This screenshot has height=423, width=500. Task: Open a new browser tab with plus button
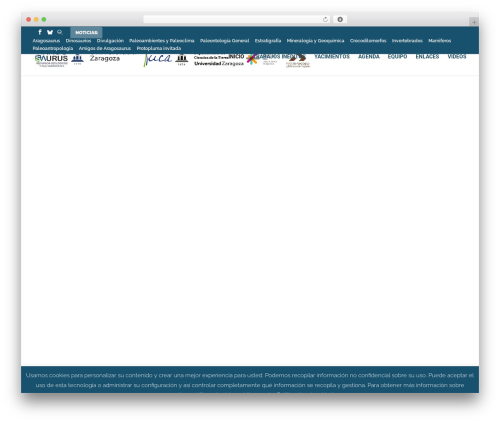point(474,22)
